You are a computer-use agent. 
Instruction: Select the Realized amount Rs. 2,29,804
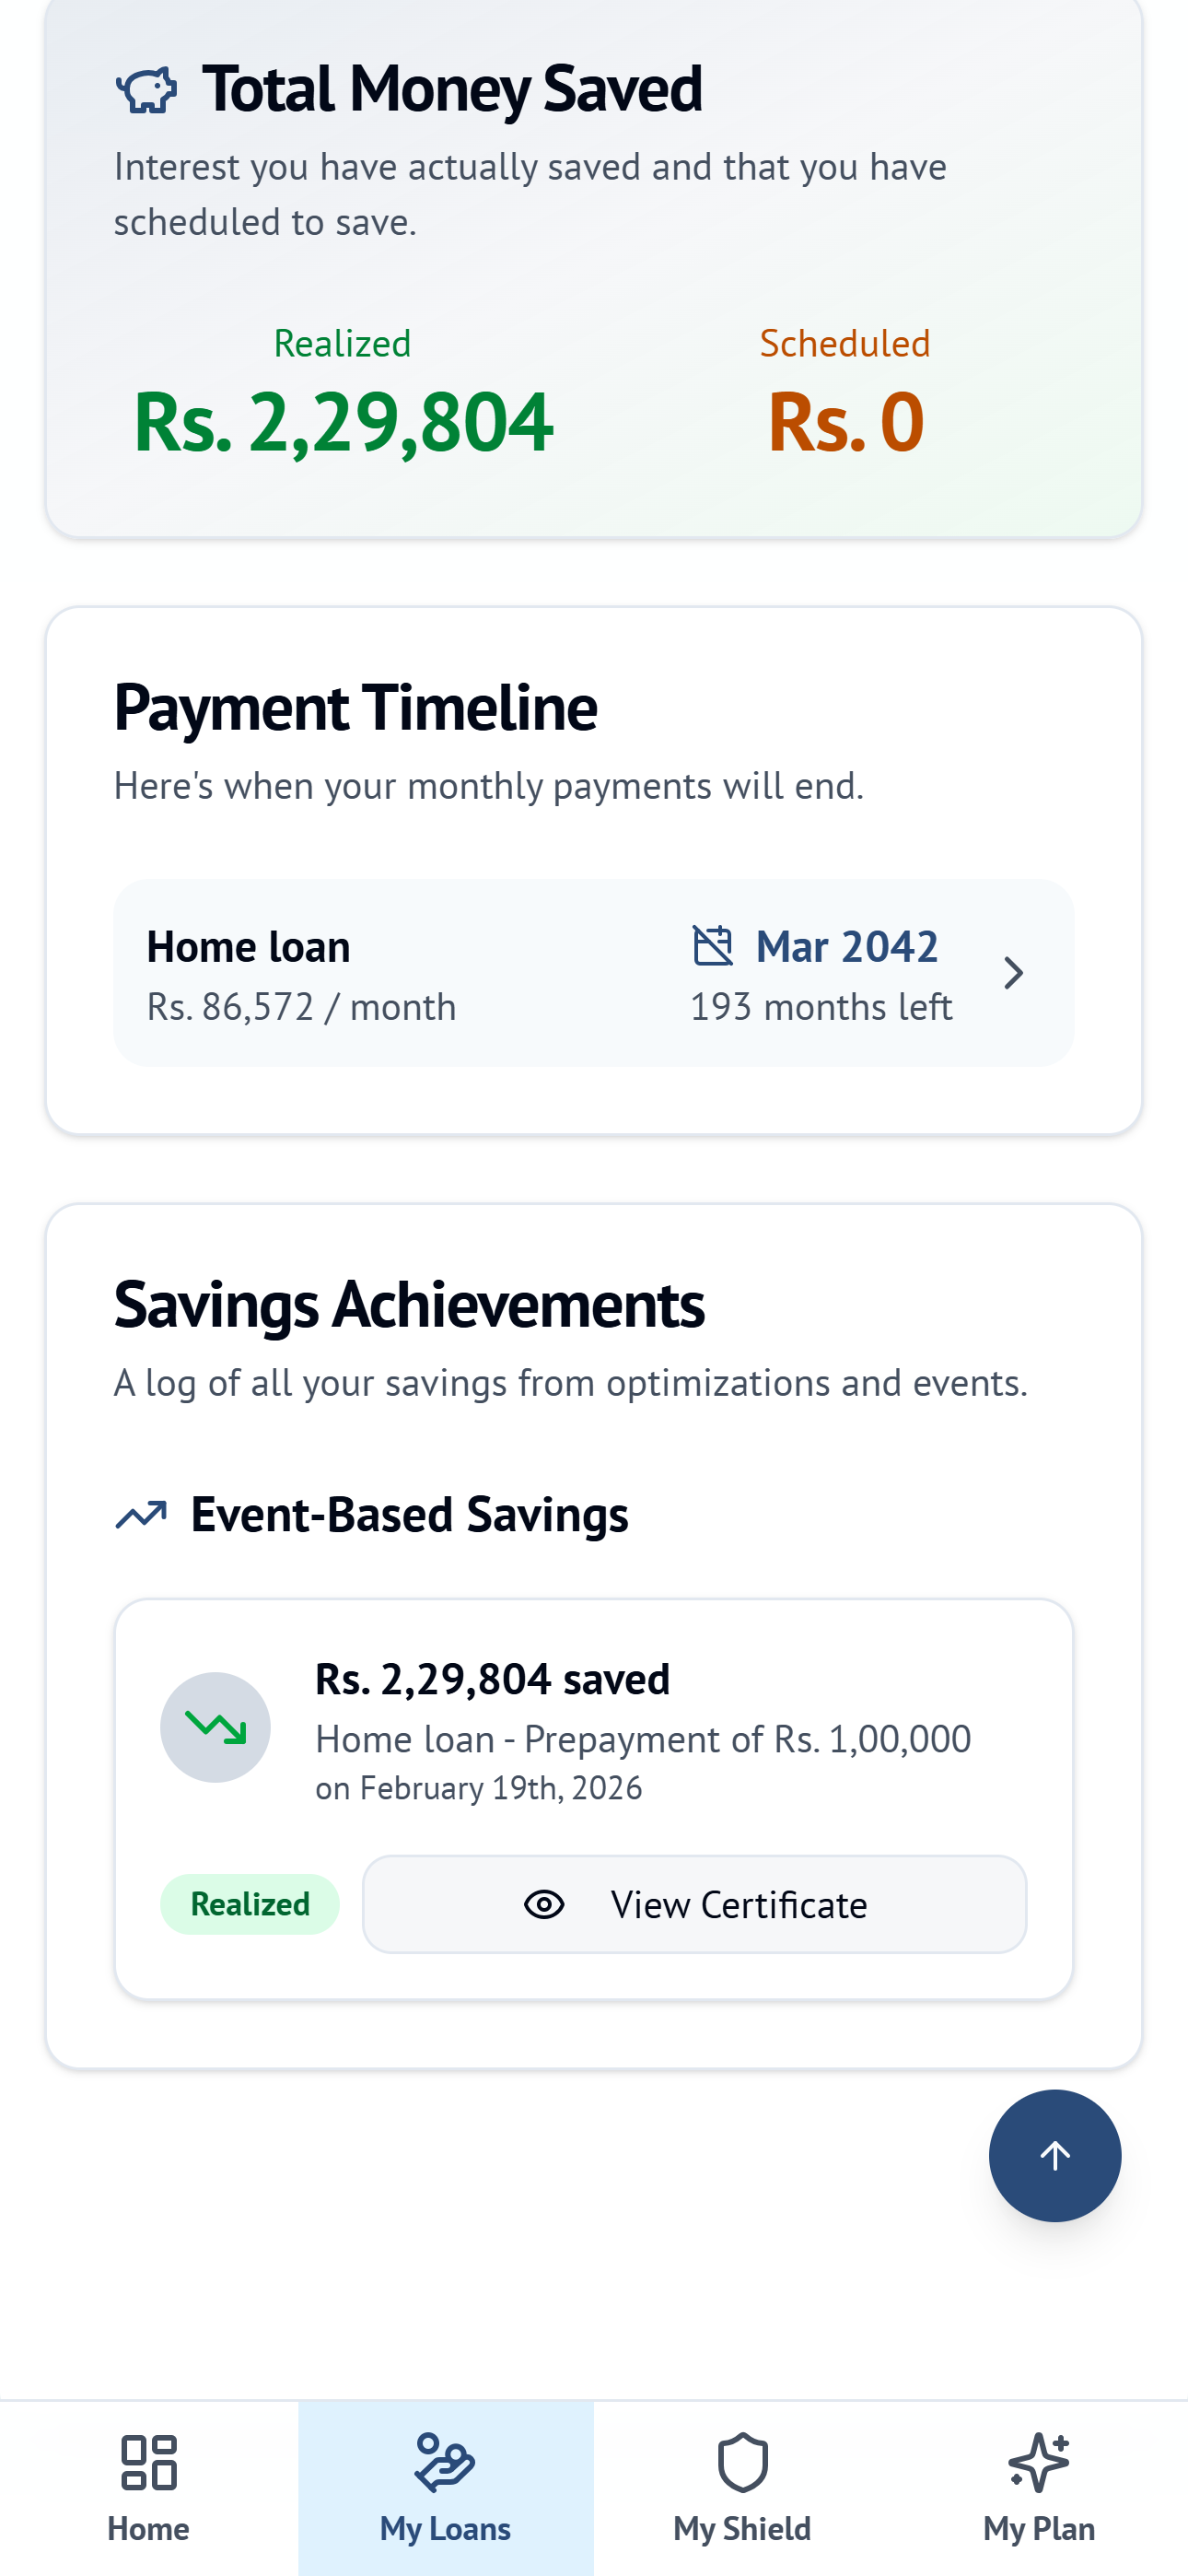pos(343,420)
